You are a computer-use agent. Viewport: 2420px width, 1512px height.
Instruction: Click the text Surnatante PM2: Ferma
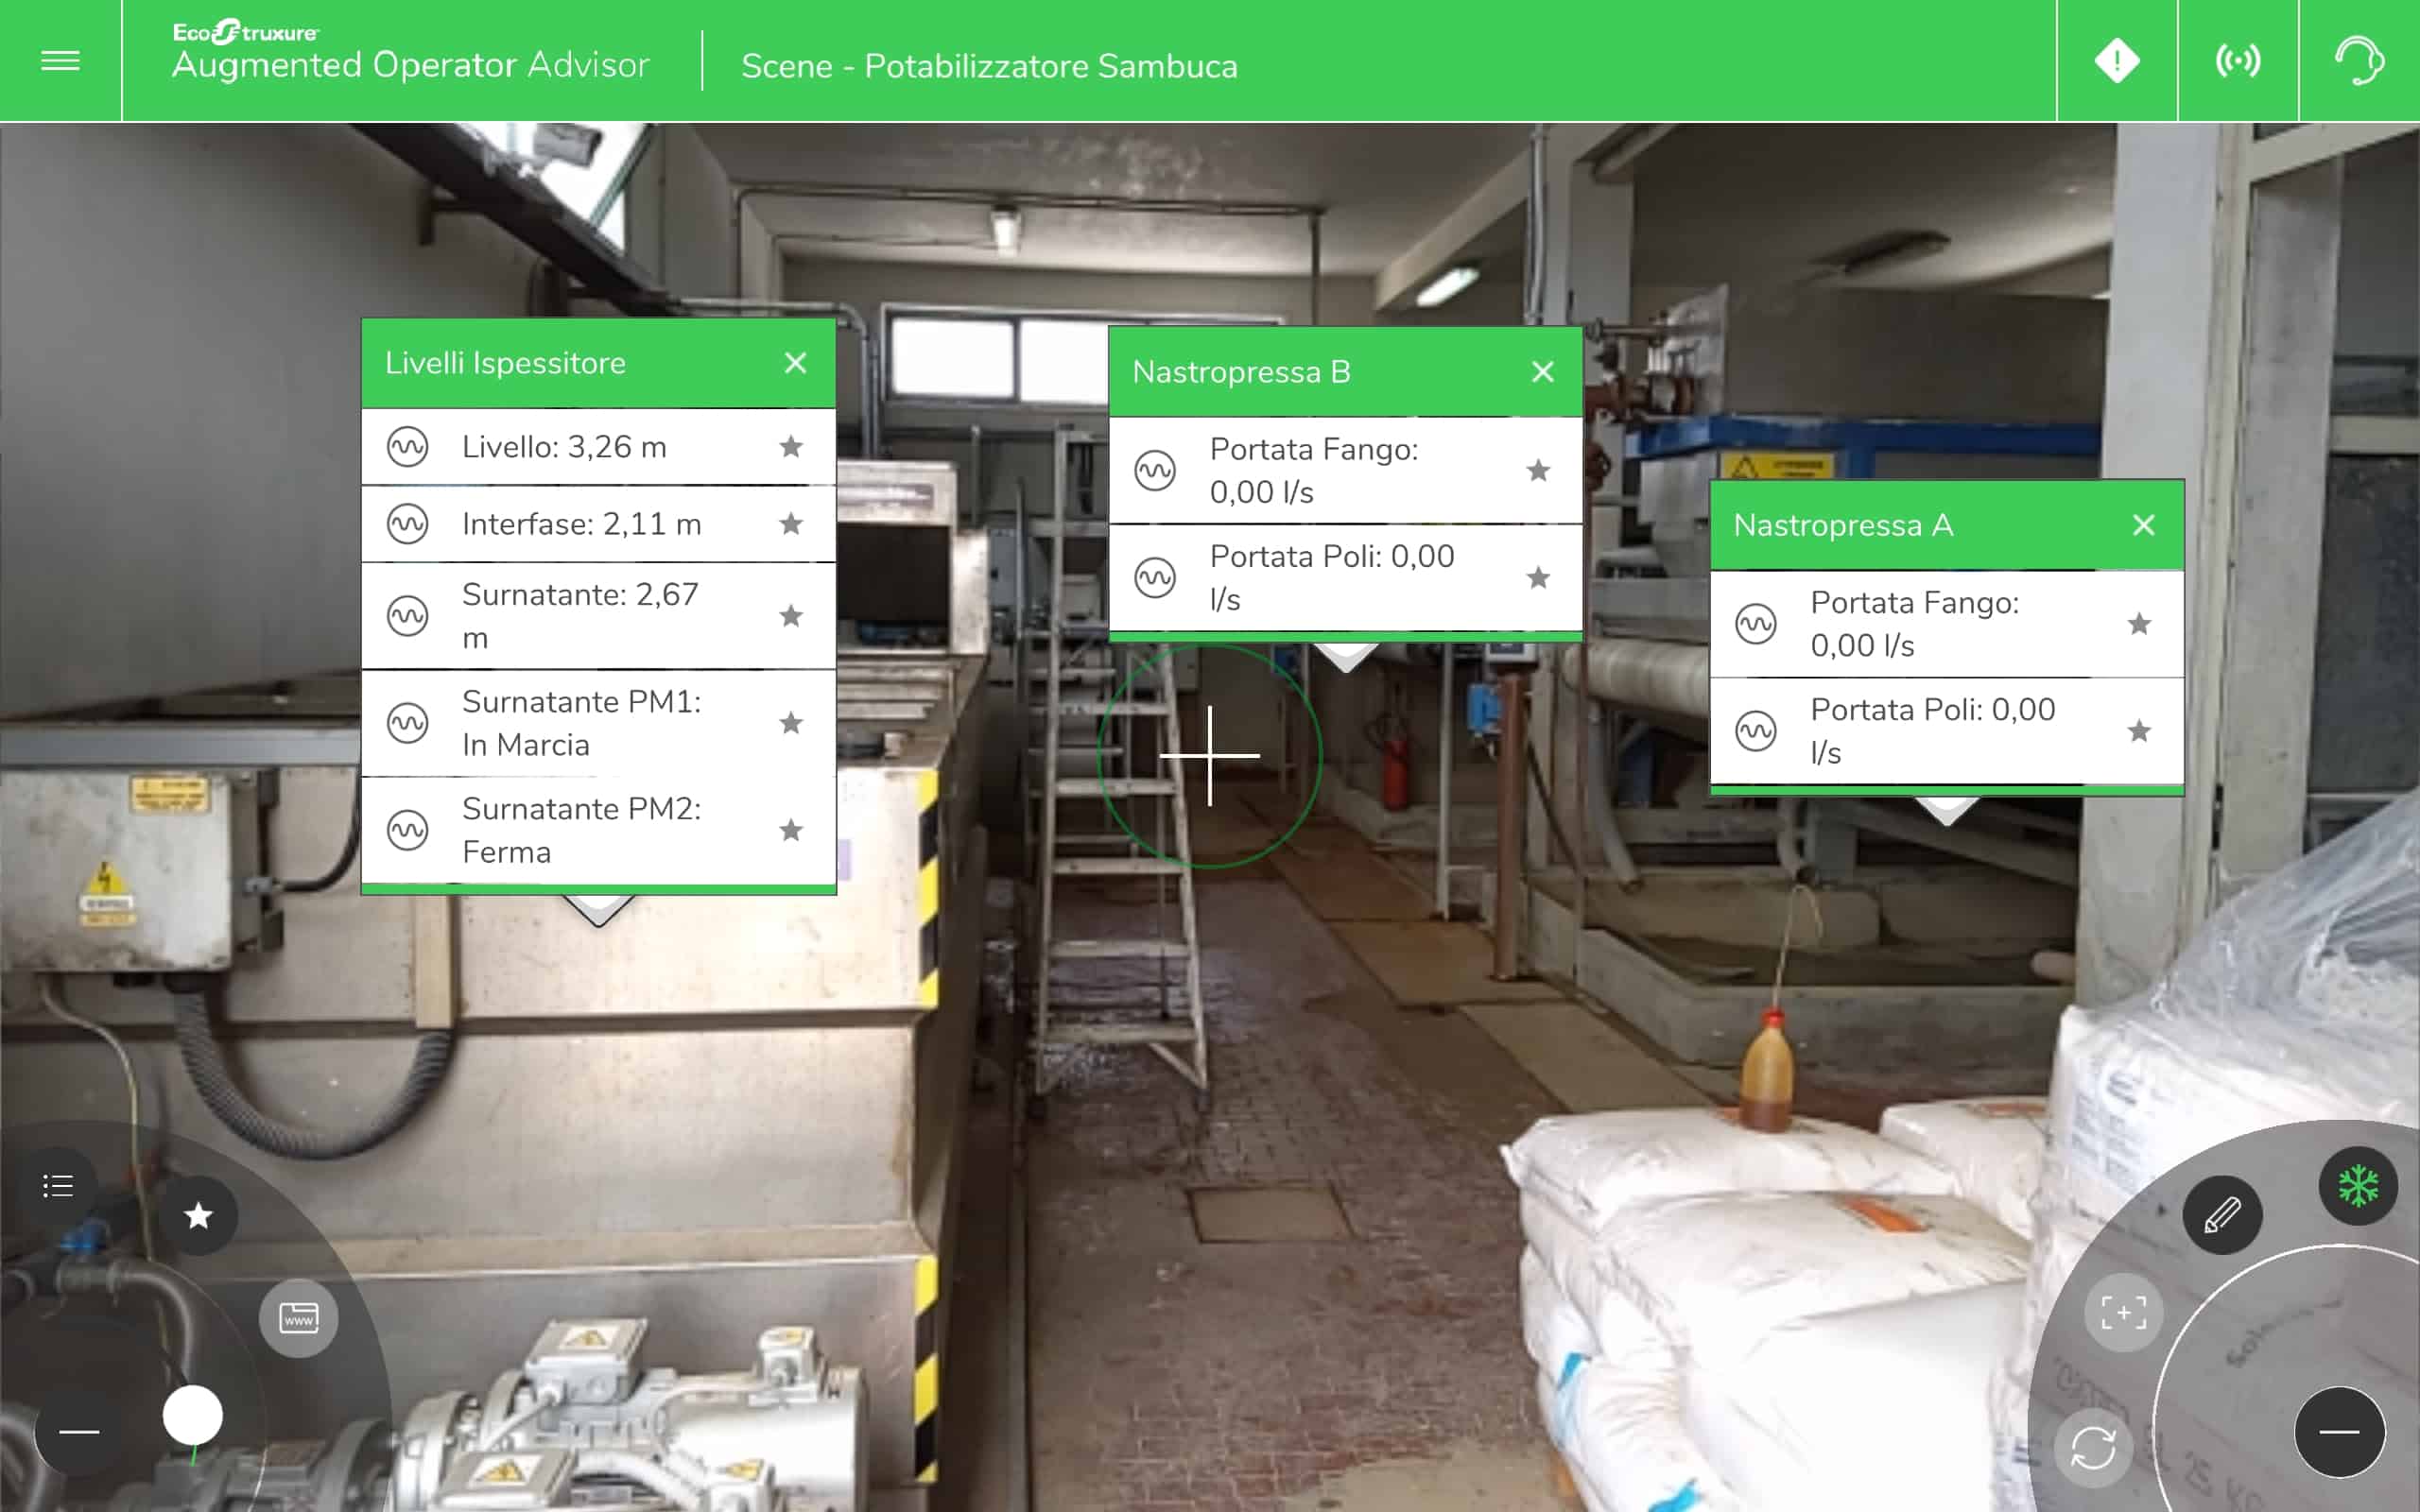click(x=581, y=830)
